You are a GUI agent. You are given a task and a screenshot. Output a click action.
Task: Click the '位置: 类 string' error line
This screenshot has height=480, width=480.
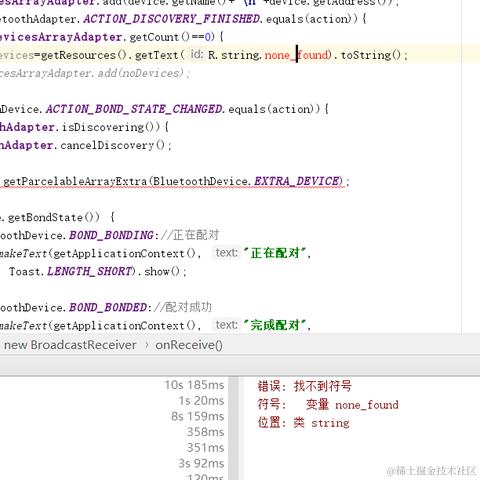(x=303, y=423)
